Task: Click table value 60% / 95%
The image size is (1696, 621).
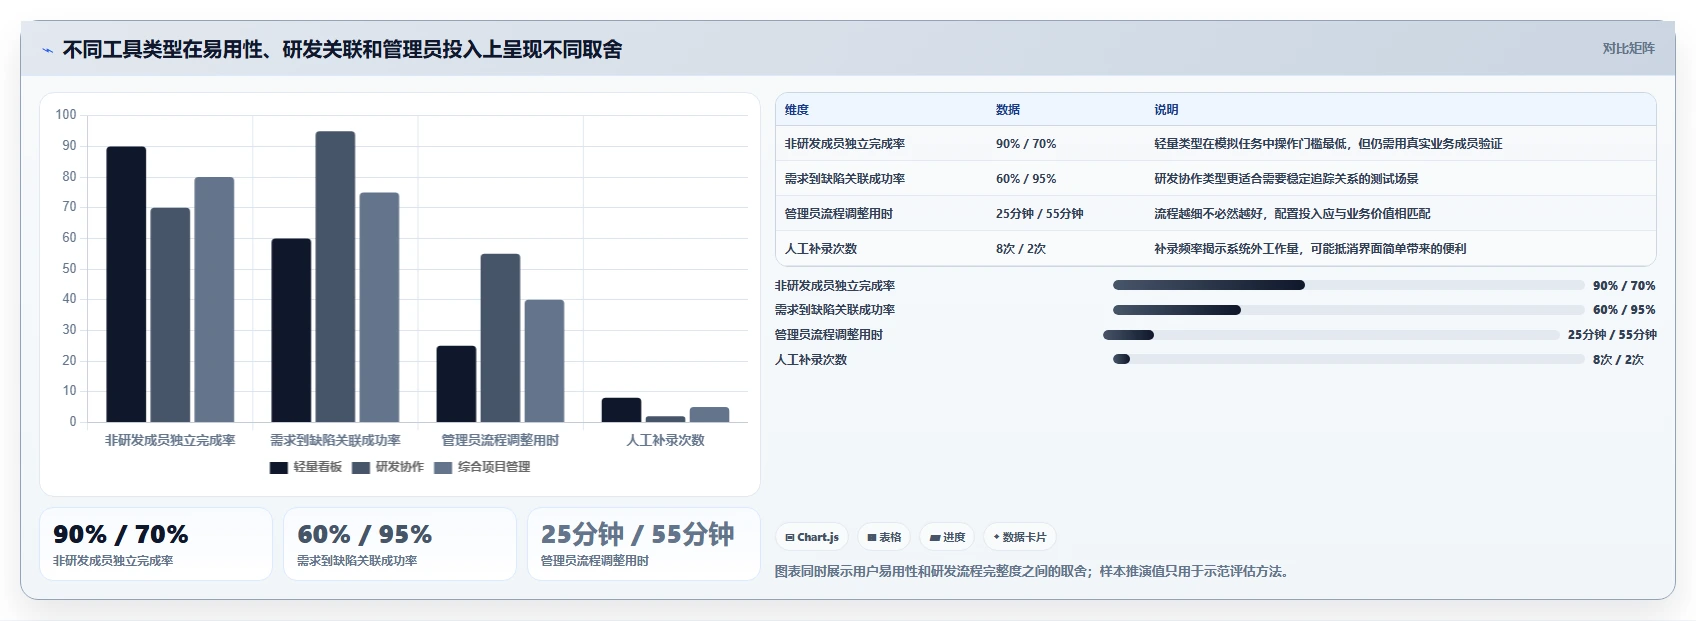Action: (x=1026, y=179)
